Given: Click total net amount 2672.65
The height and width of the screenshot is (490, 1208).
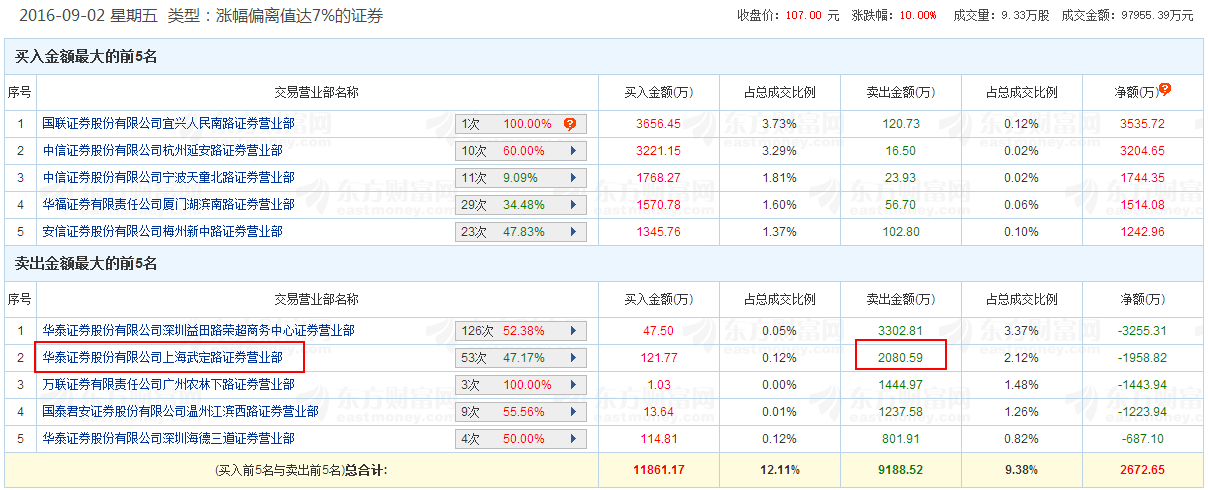Looking at the screenshot, I should coord(1142,469).
